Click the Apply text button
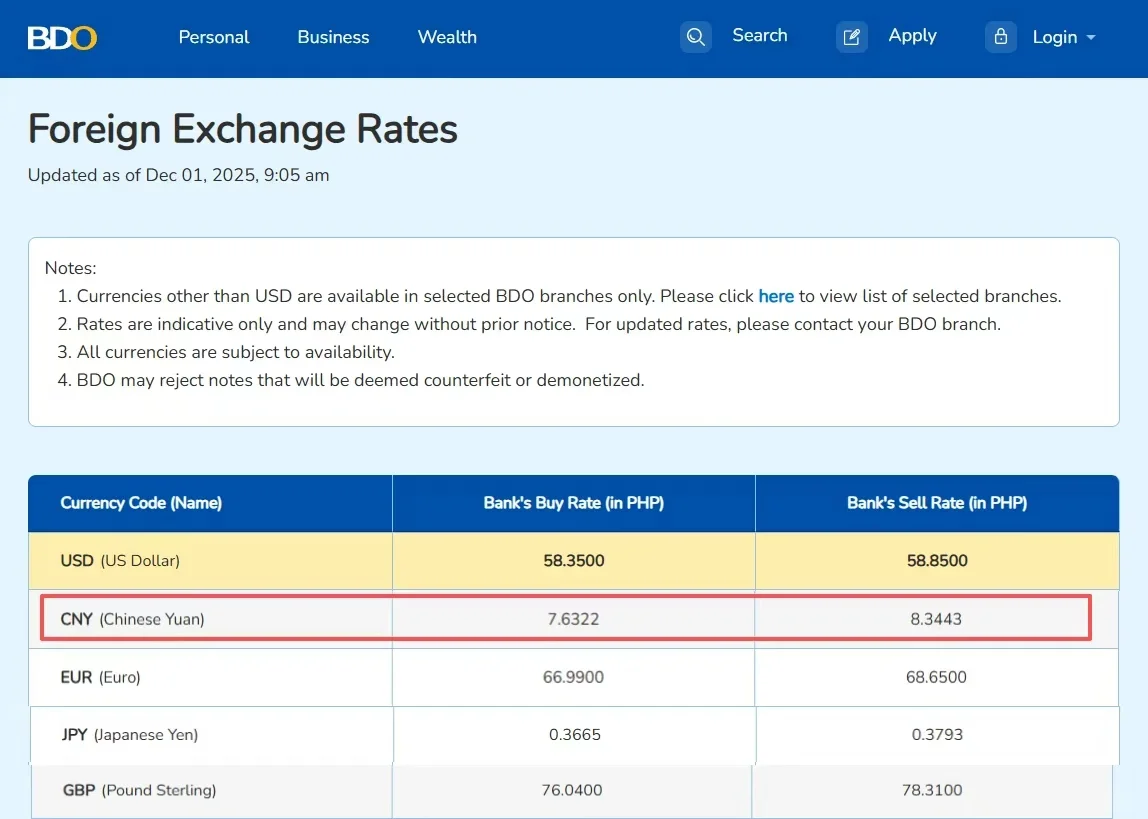Screen dimensions: 1148x819 [912, 36]
